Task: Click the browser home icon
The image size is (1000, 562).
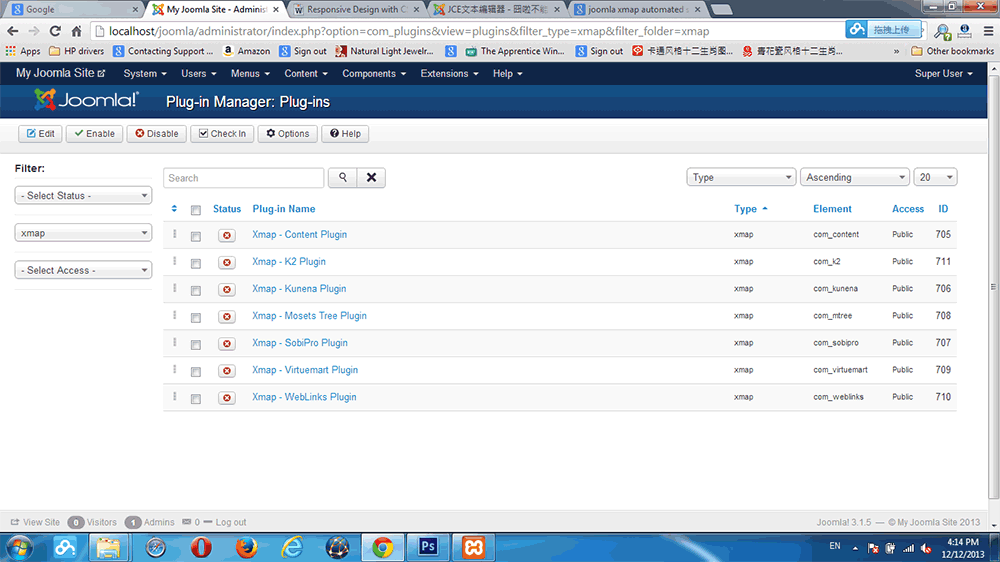Action: (76, 31)
